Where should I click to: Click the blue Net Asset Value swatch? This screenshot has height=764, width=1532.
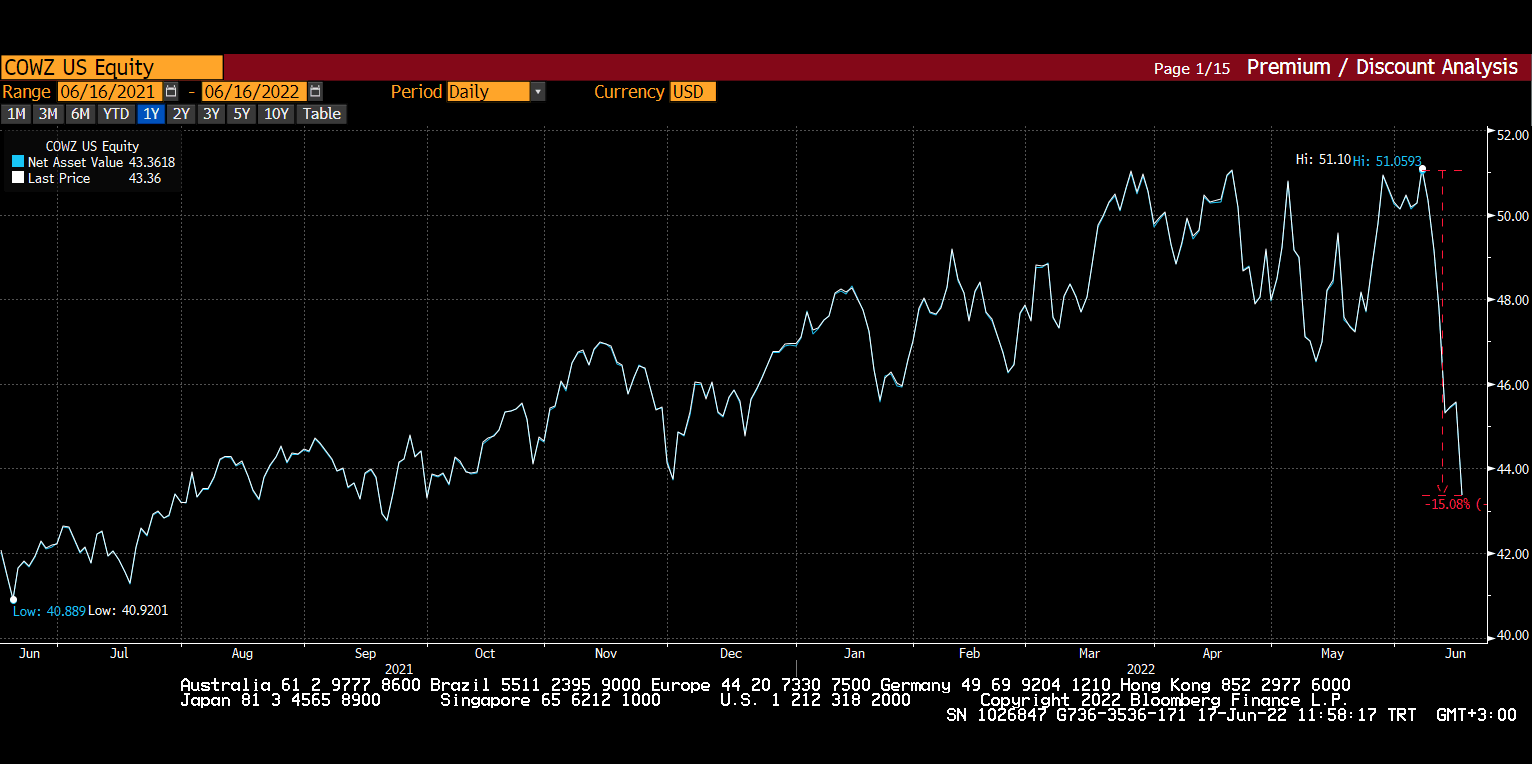[18, 162]
